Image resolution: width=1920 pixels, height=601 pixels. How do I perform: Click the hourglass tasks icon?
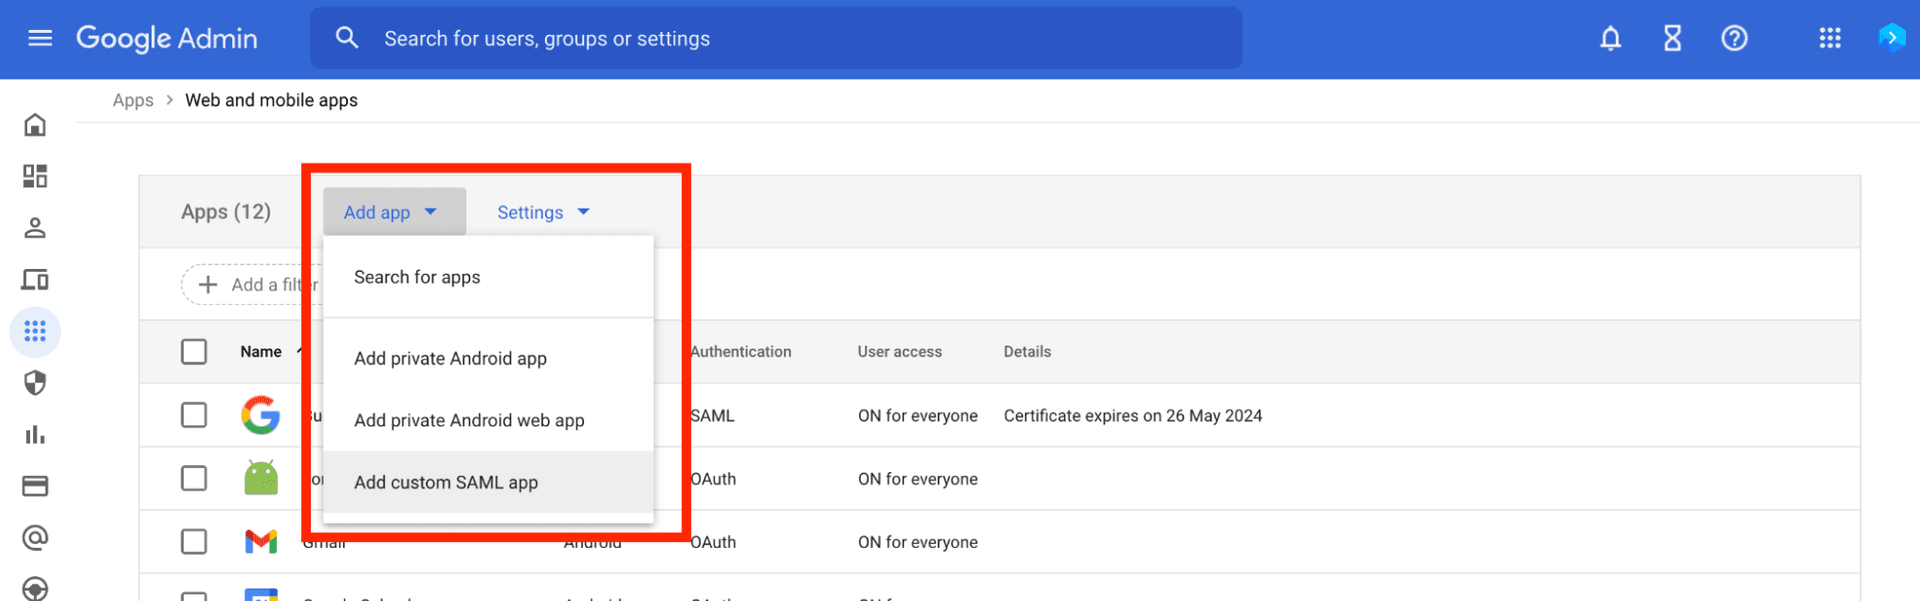point(1672,38)
